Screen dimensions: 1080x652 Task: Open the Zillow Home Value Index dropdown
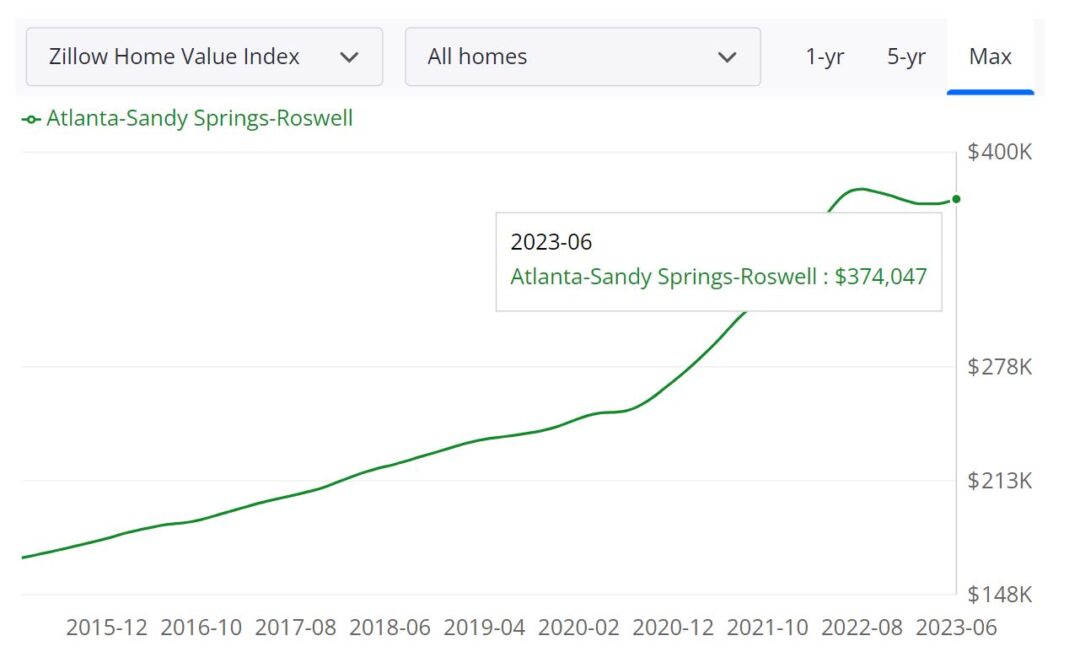pyautogui.click(x=204, y=57)
